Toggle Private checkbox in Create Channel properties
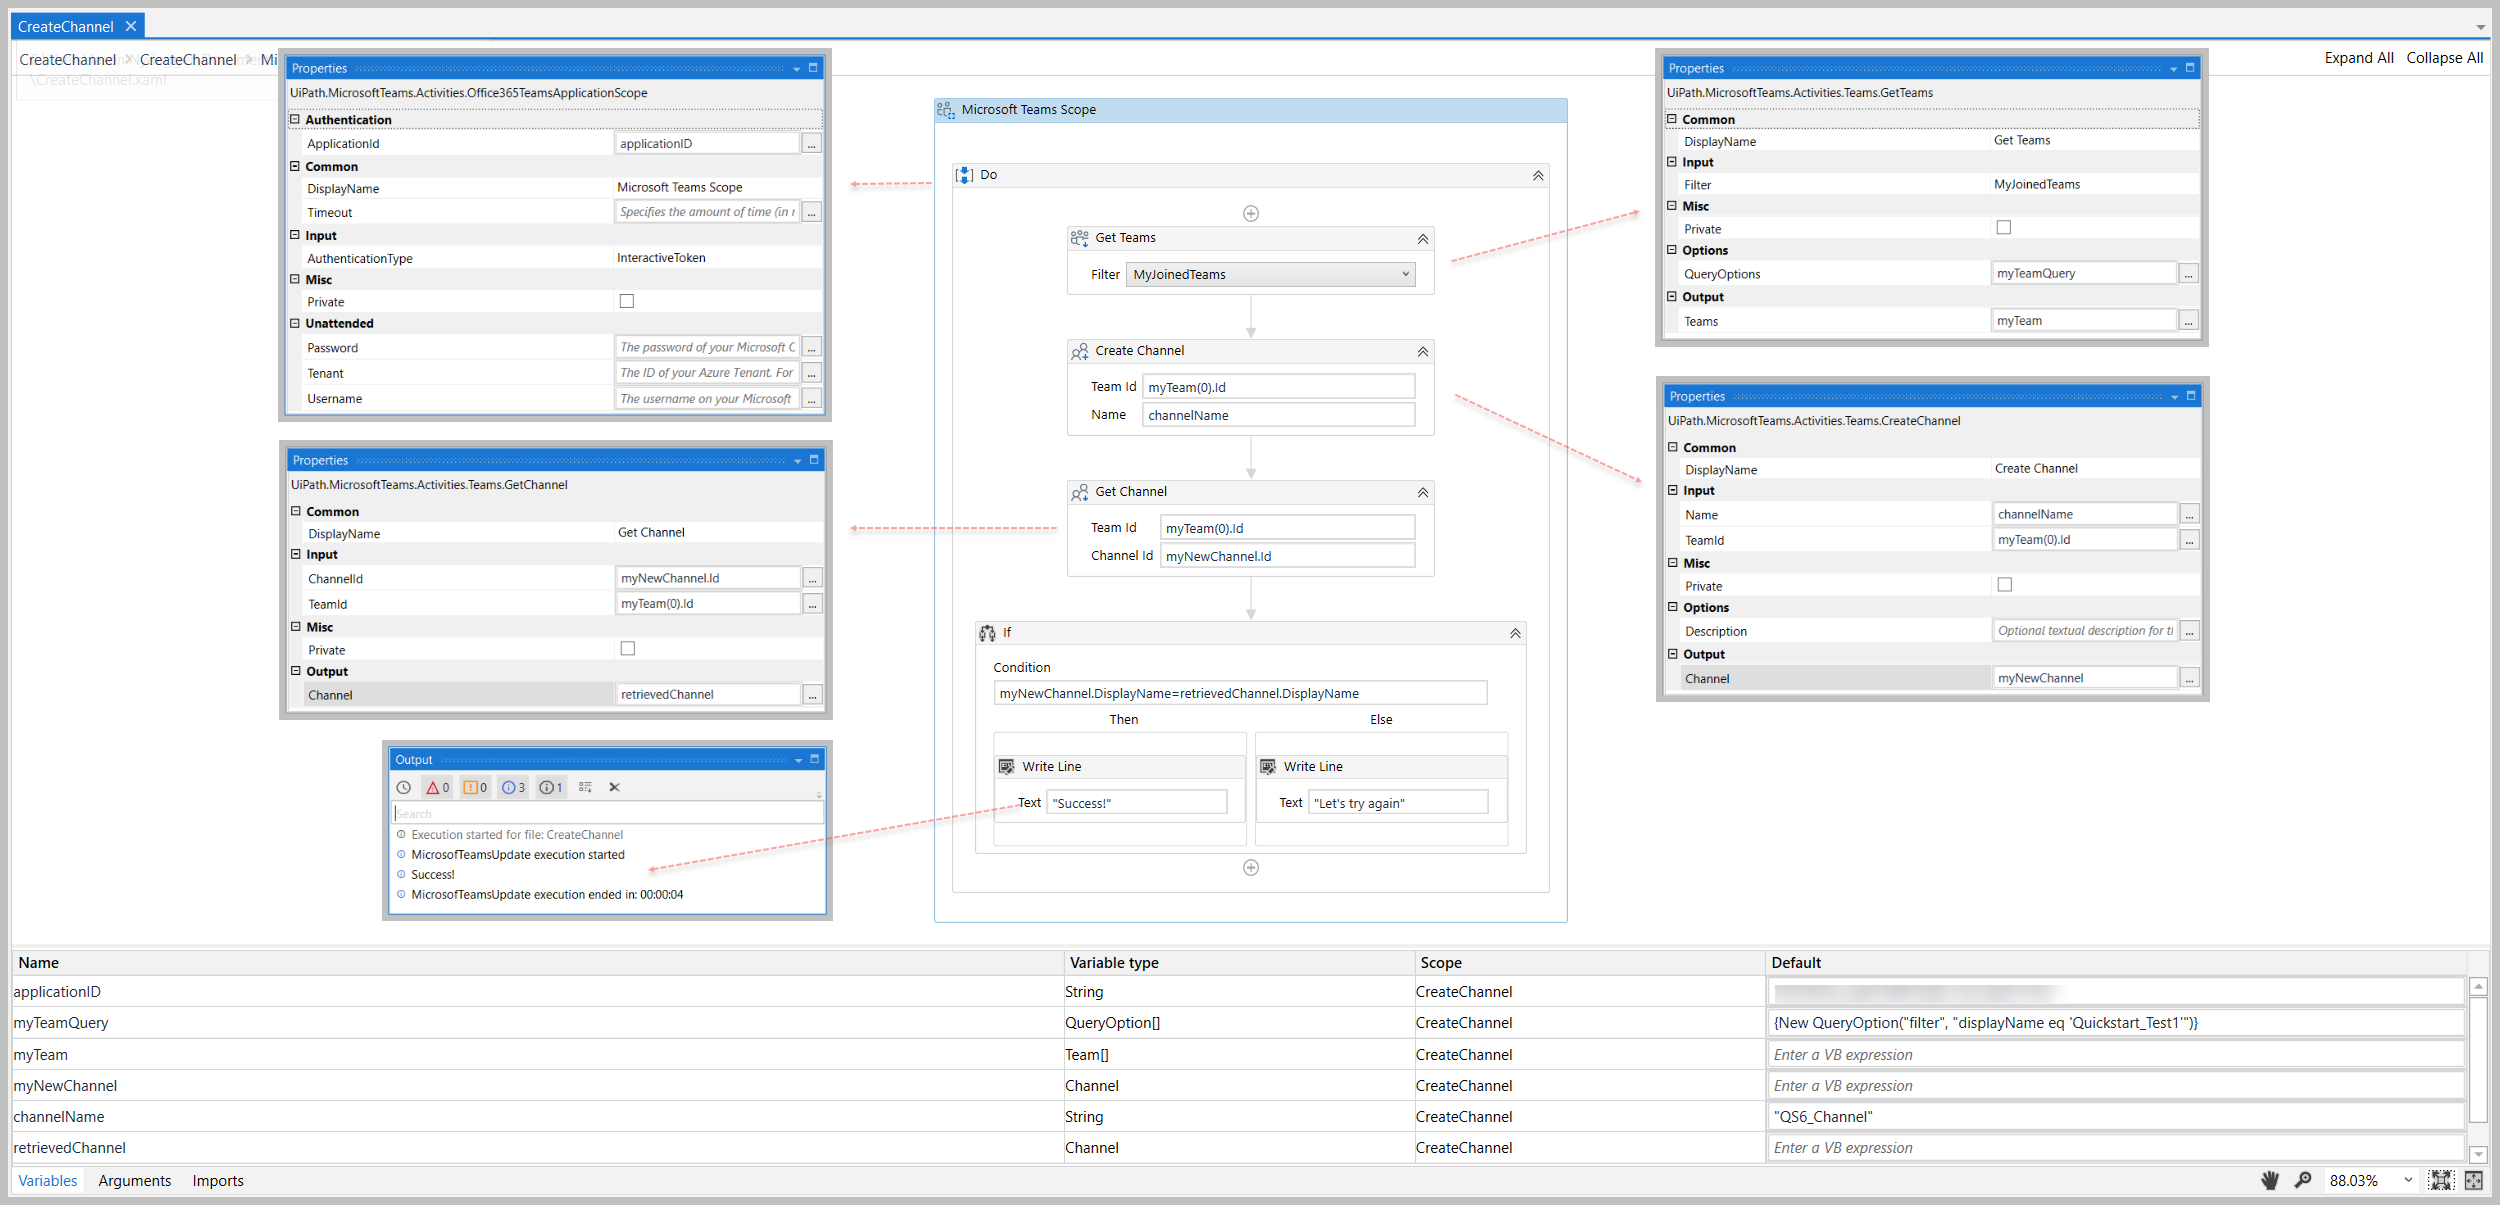Viewport: 2500px width, 1205px height. coord(2005,585)
